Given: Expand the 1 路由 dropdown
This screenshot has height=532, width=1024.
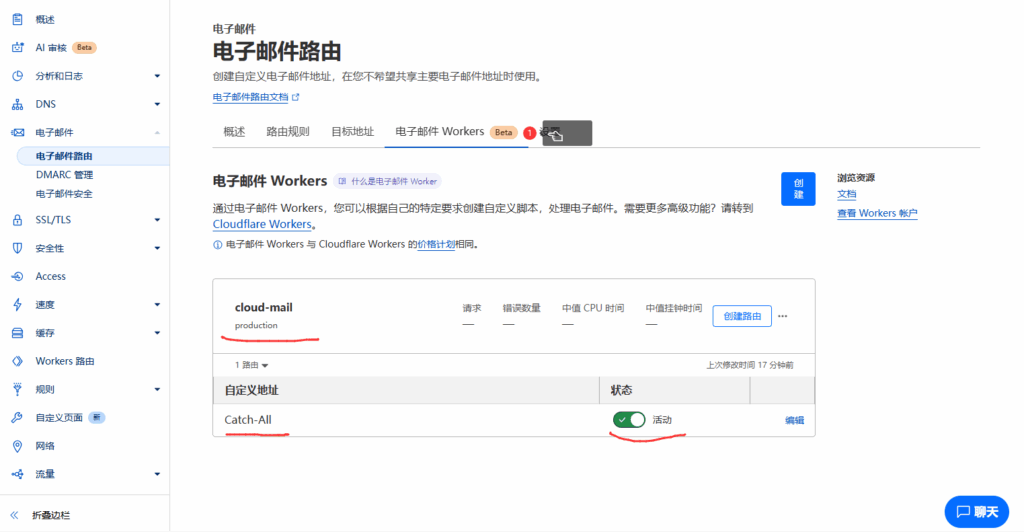Looking at the screenshot, I should [251, 366].
